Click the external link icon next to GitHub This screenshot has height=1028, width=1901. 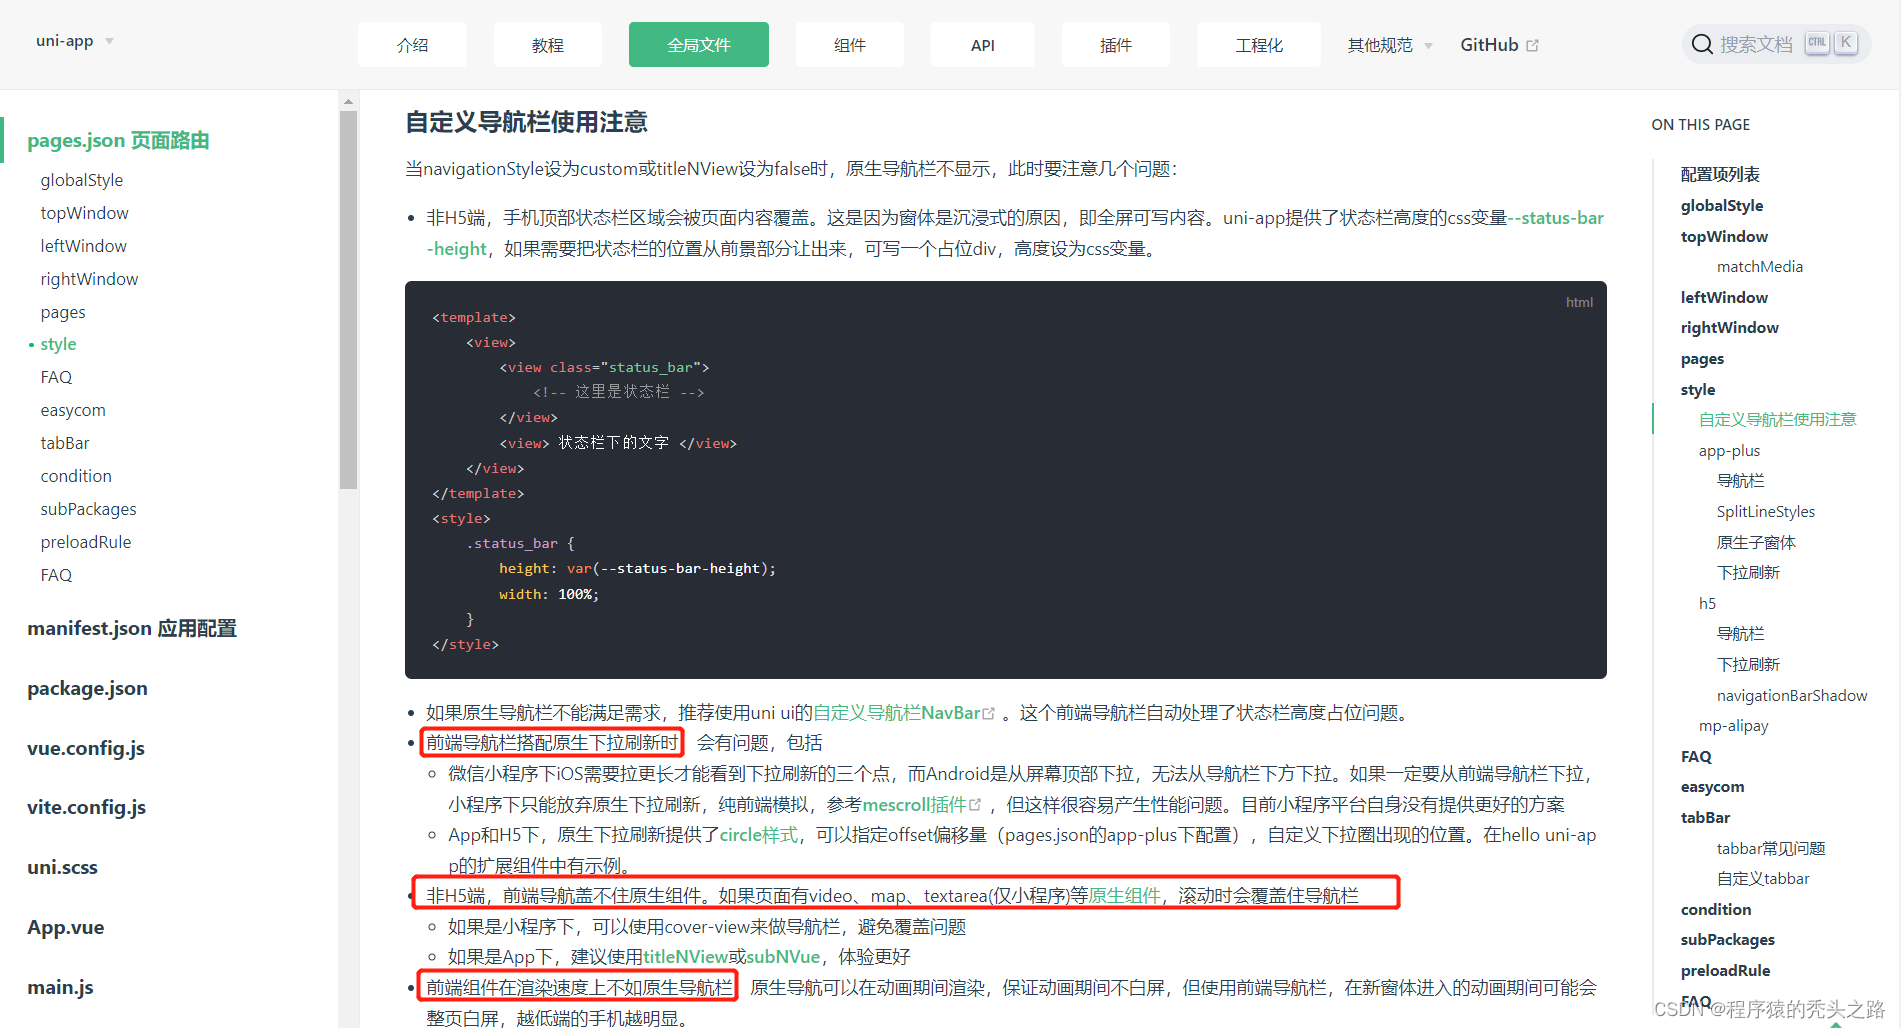pos(1532,44)
